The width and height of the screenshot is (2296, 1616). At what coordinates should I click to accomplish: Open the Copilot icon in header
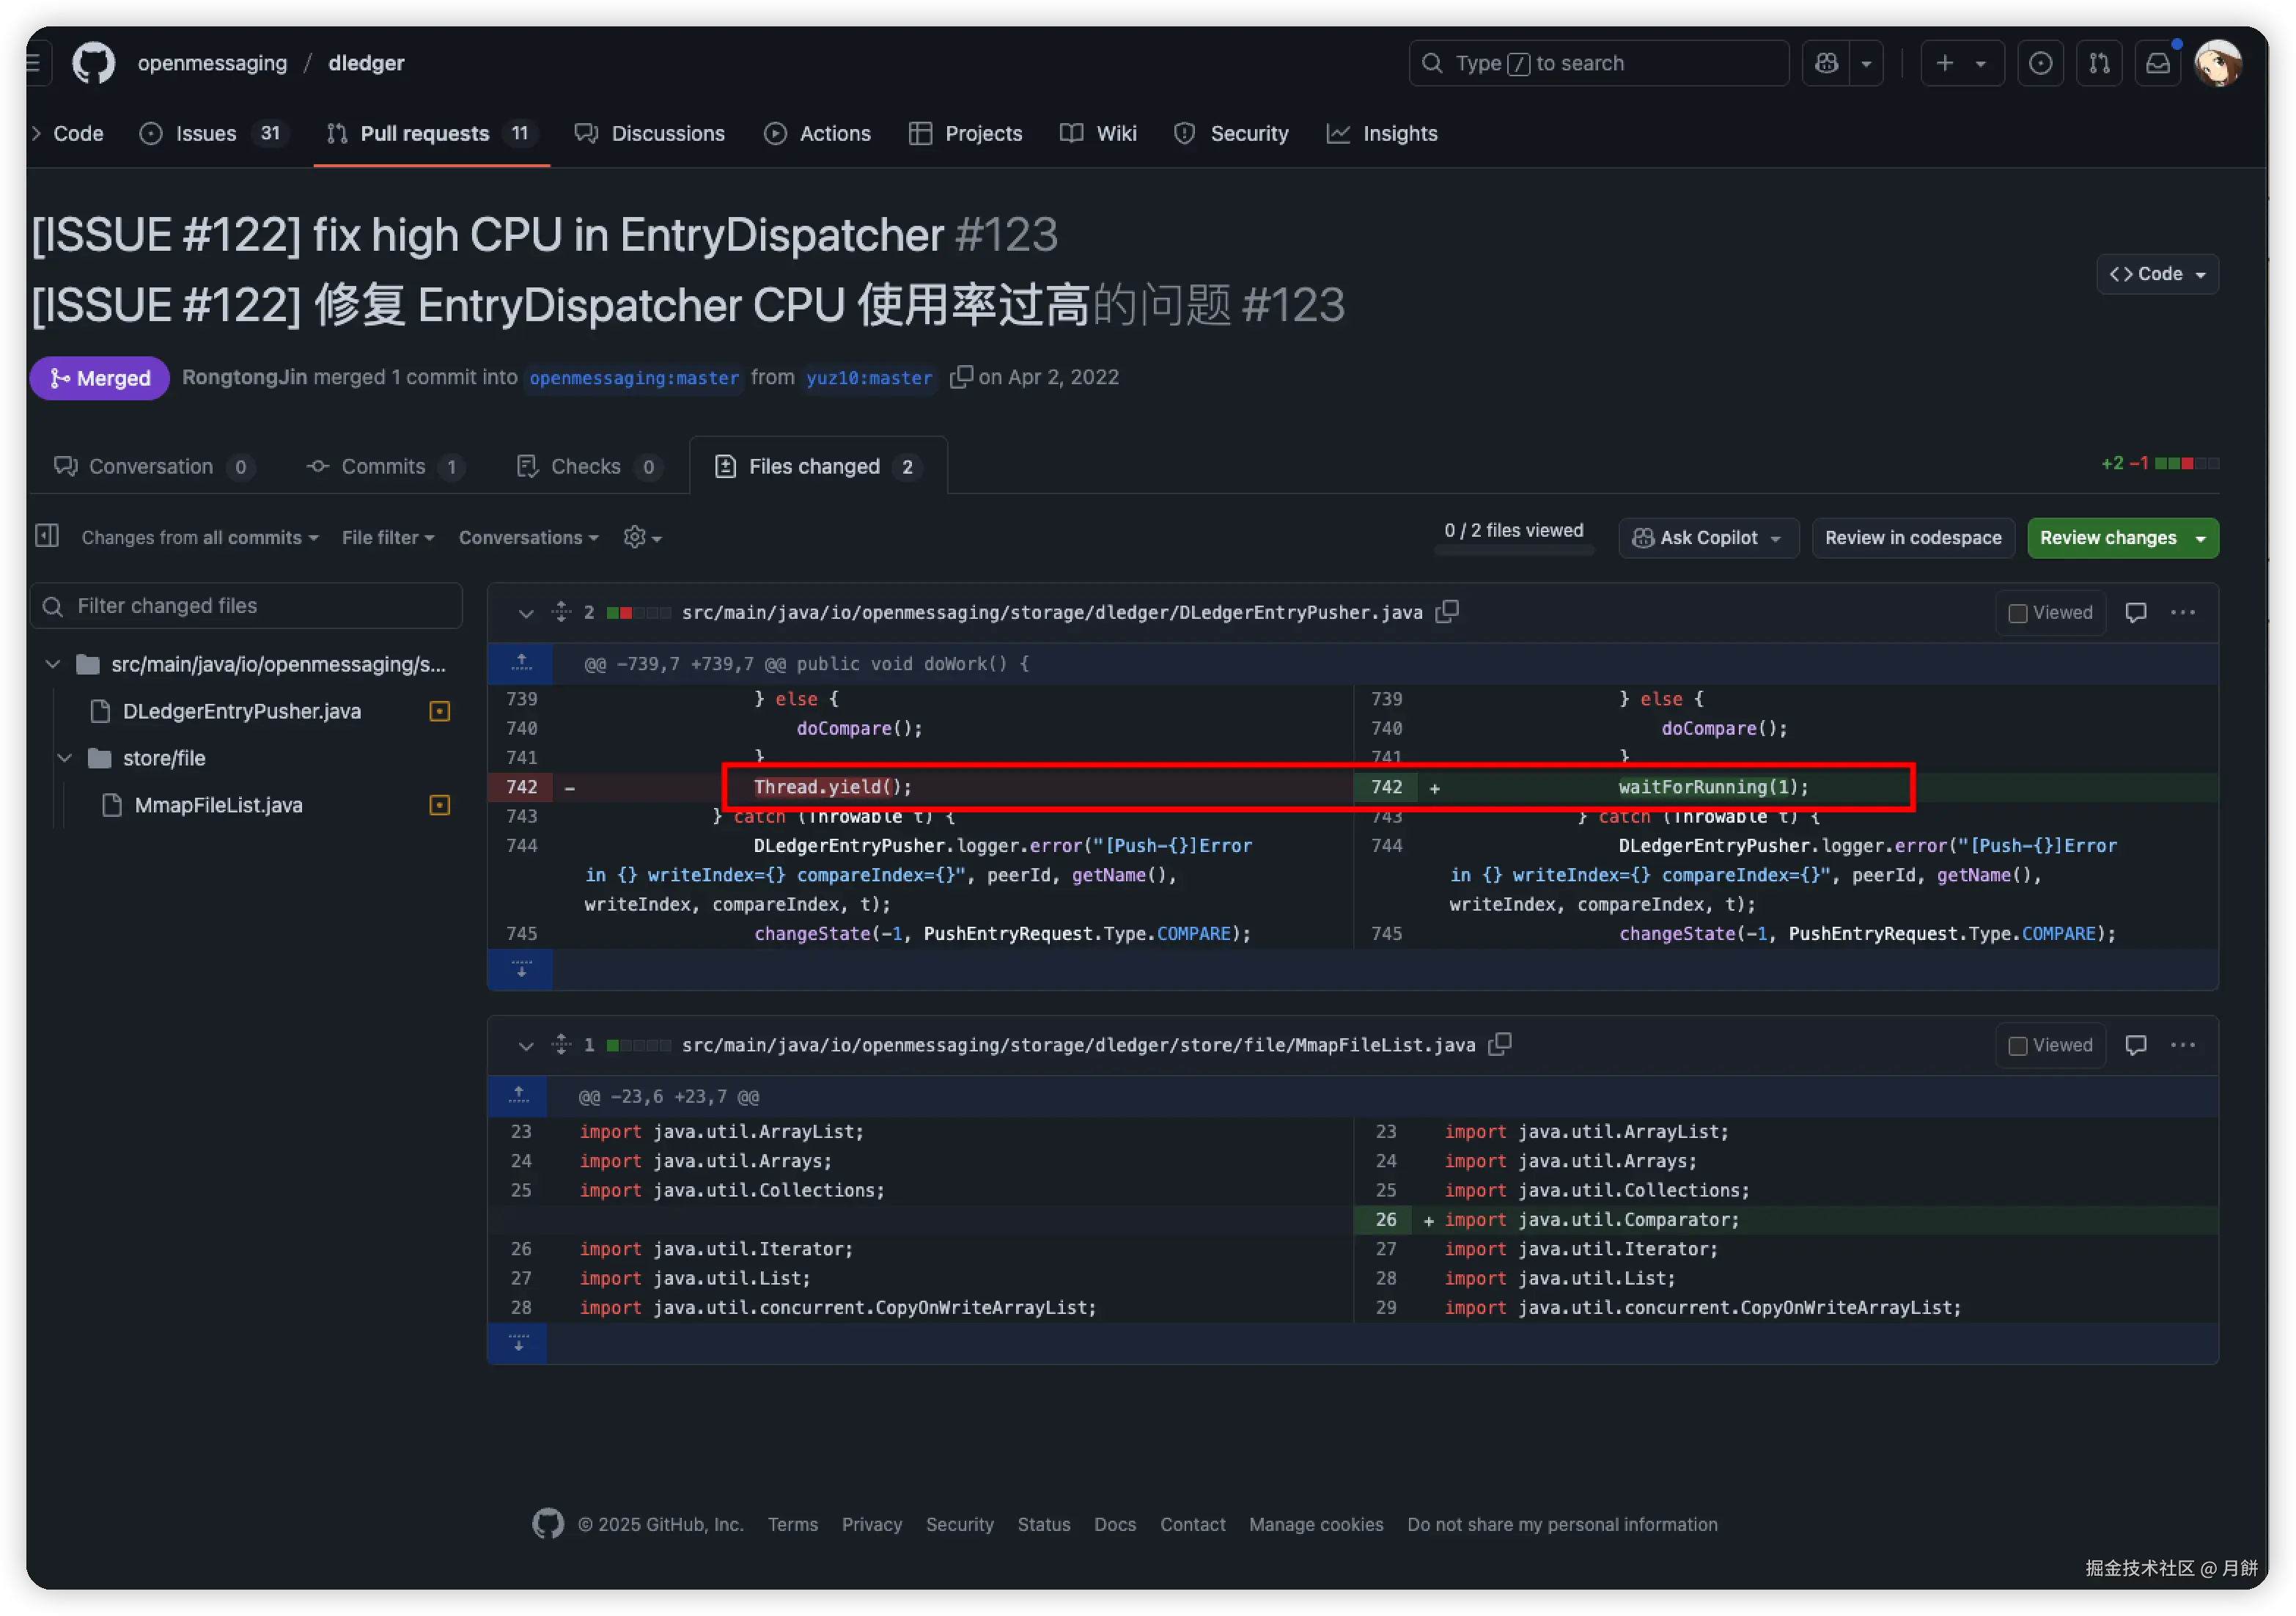coord(1826,63)
